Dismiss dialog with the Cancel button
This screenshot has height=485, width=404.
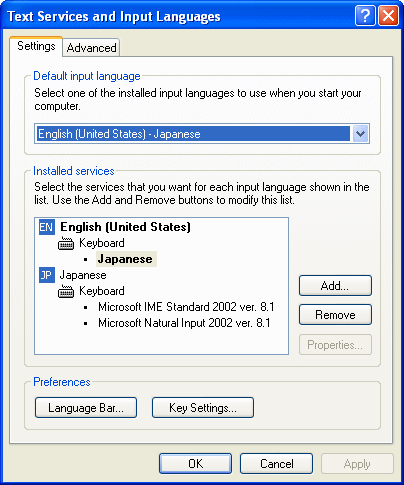(x=276, y=464)
